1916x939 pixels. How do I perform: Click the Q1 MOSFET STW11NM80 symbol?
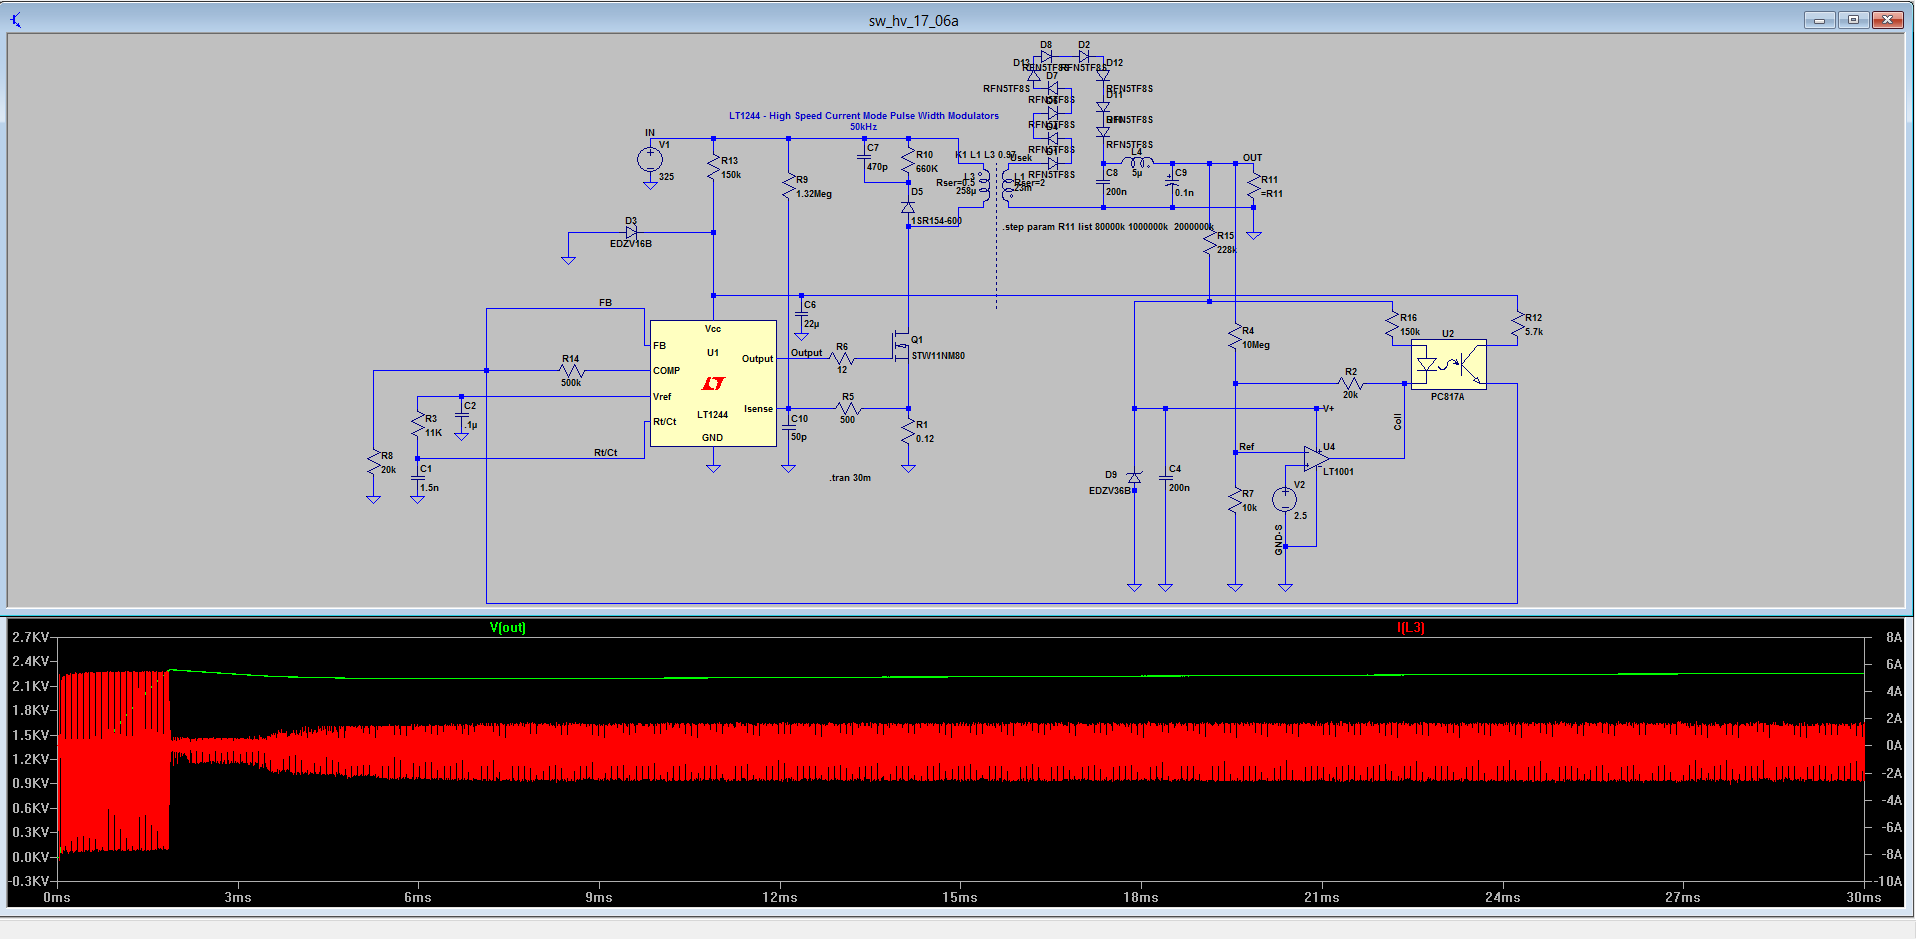tap(902, 346)
